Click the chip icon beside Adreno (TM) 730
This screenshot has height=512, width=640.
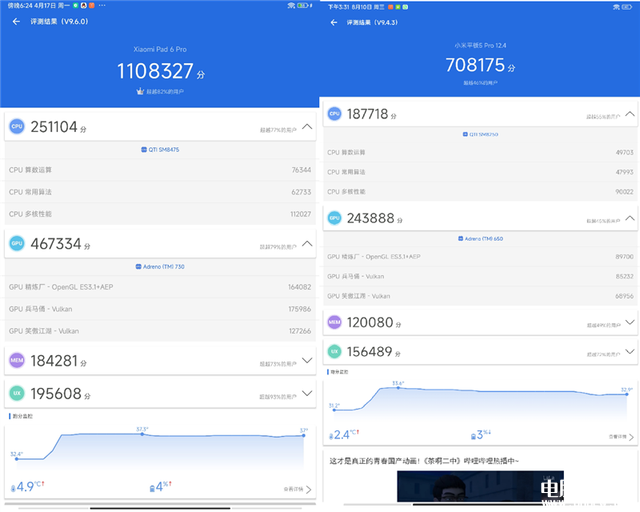click(138, 267)
